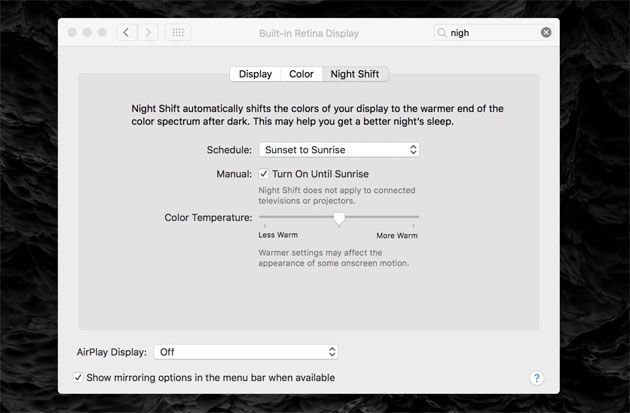630x413 pixels.
Task: Clear the search field text
Action: coord(546,32)
